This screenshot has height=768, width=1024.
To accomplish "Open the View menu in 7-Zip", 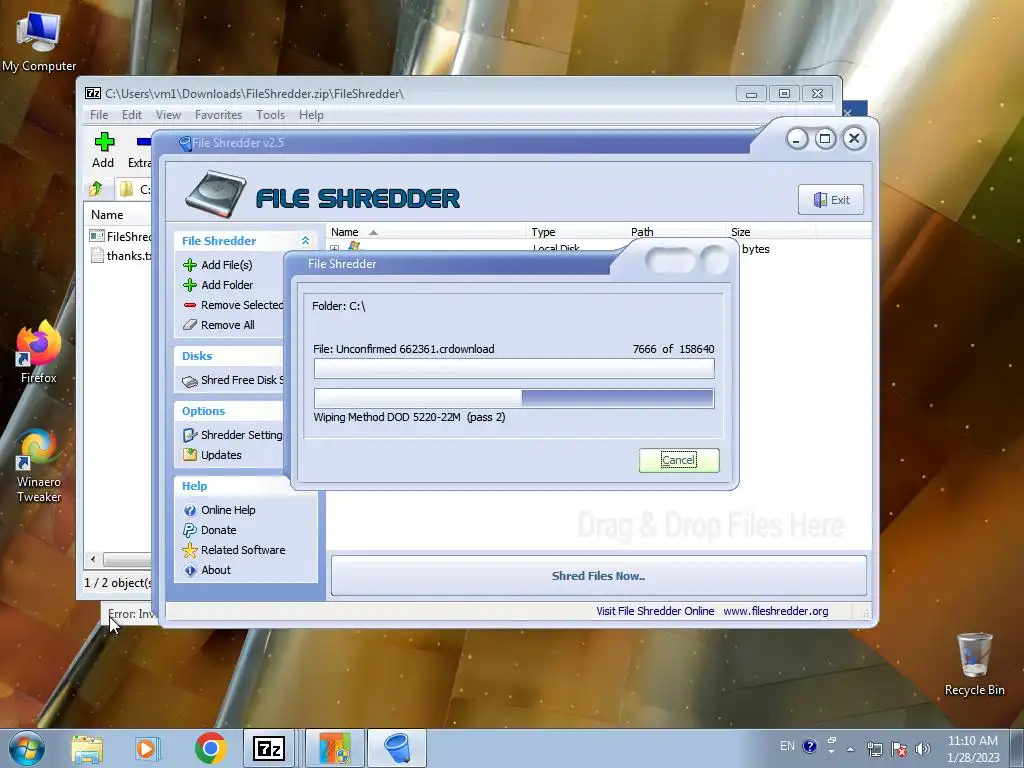I will click(x=168, y=114).
